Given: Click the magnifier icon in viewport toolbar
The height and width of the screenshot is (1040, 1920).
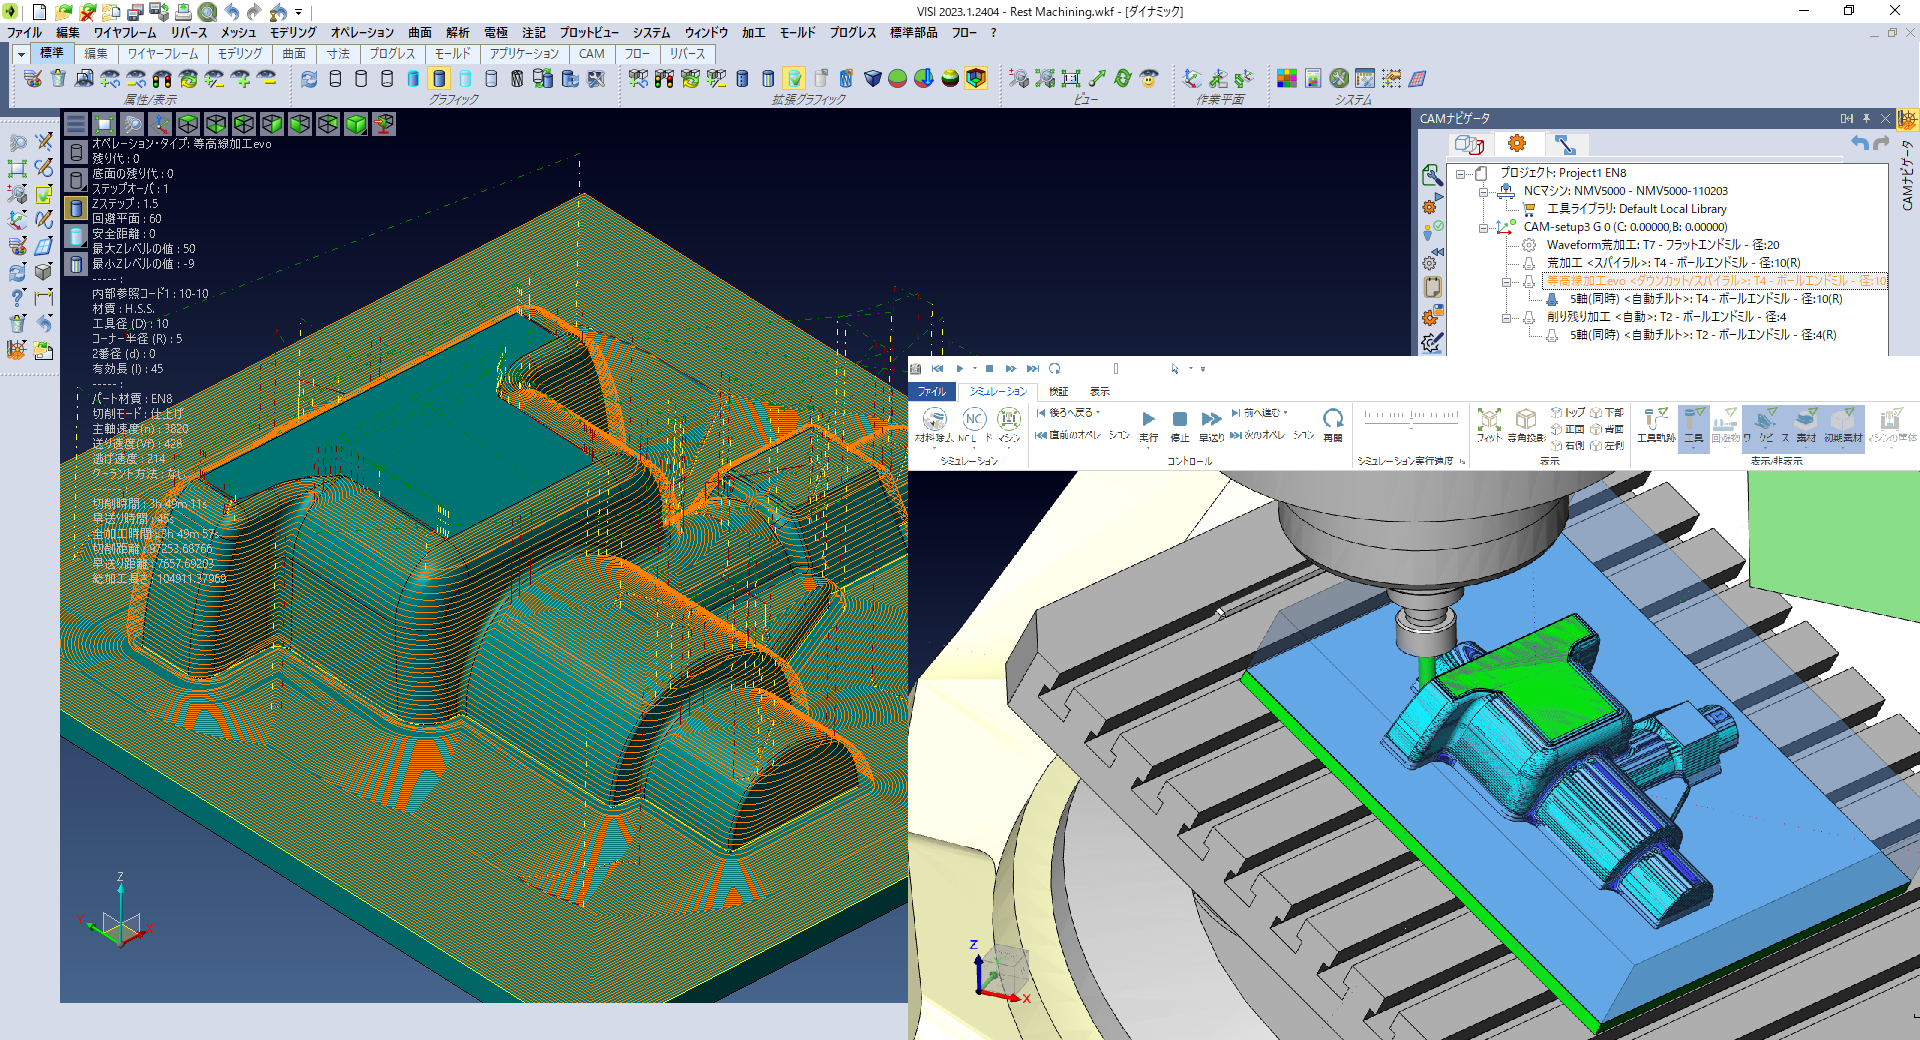Looking at the screenshot, I should point(132,124).
